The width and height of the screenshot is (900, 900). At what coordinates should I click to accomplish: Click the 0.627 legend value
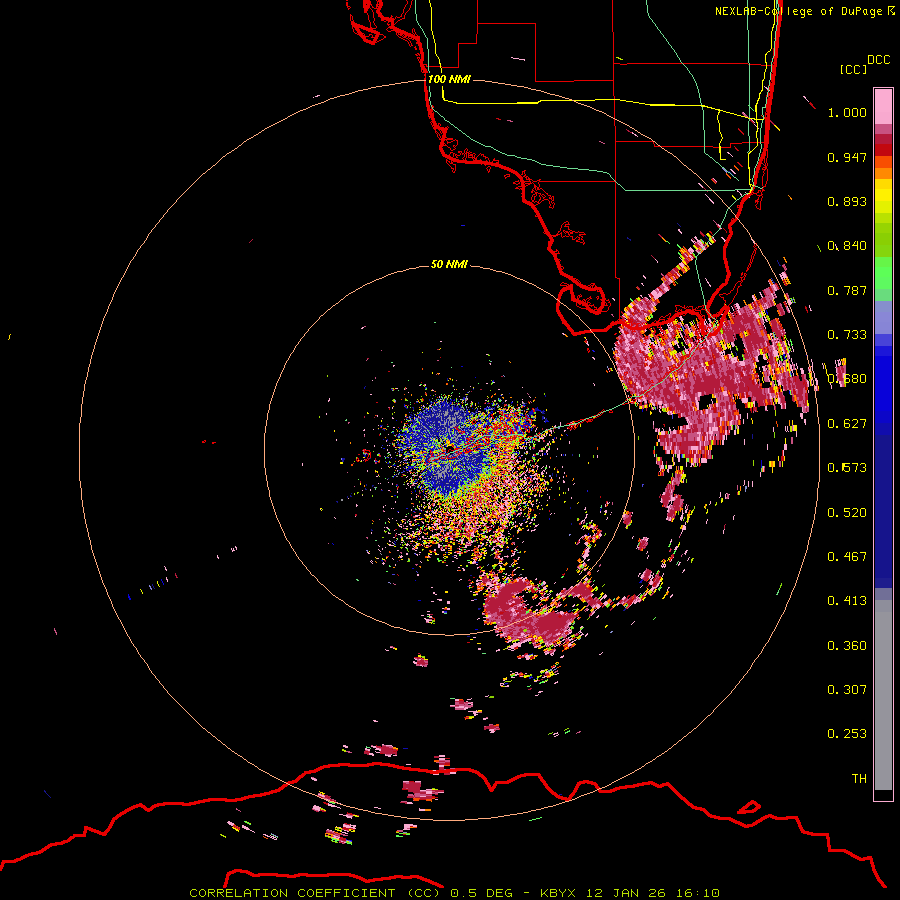tap(847, 424)
